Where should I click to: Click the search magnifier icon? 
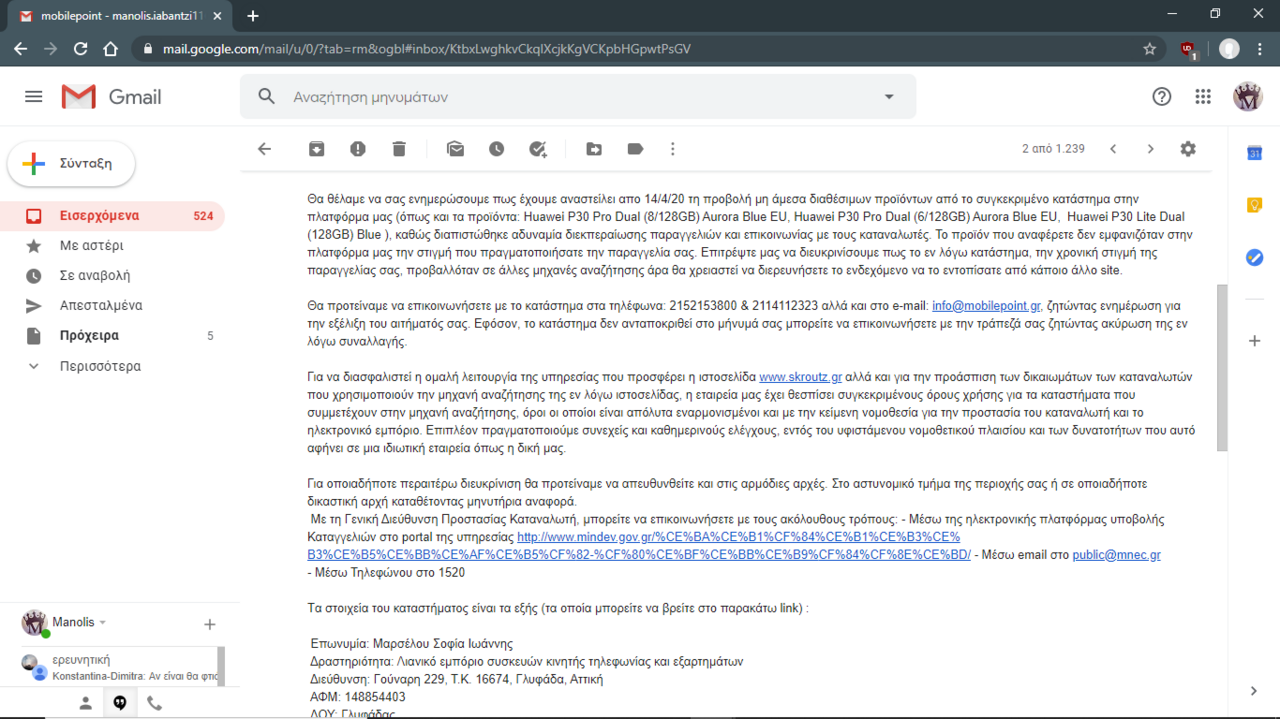point(266,97)
